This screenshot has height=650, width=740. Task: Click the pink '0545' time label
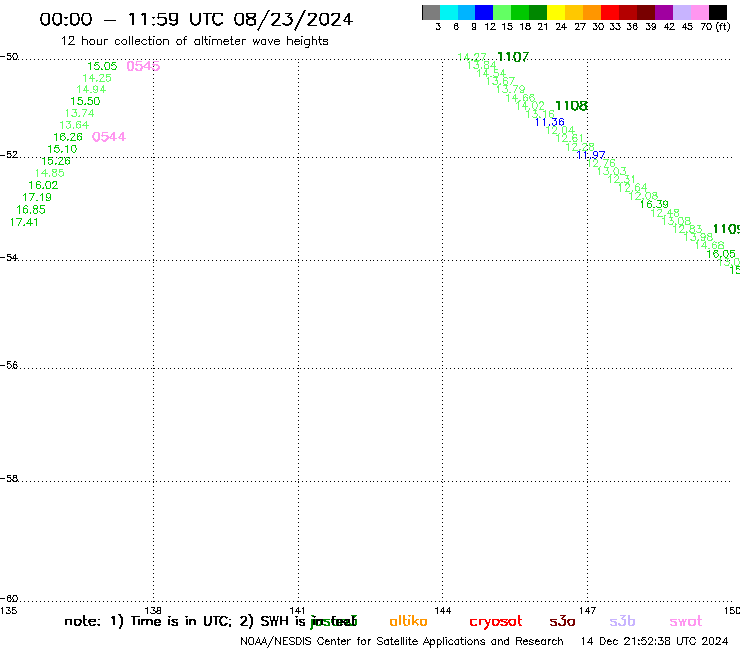coord(143,66)
